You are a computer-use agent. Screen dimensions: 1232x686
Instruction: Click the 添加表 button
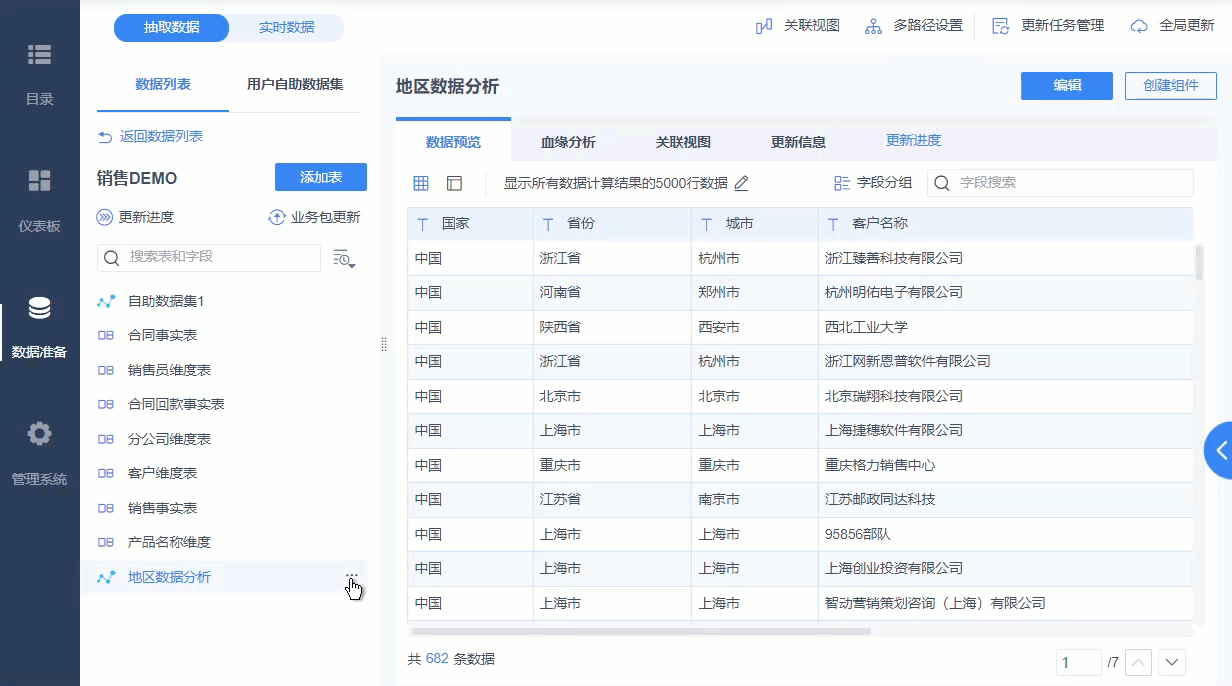pos(320,177)
